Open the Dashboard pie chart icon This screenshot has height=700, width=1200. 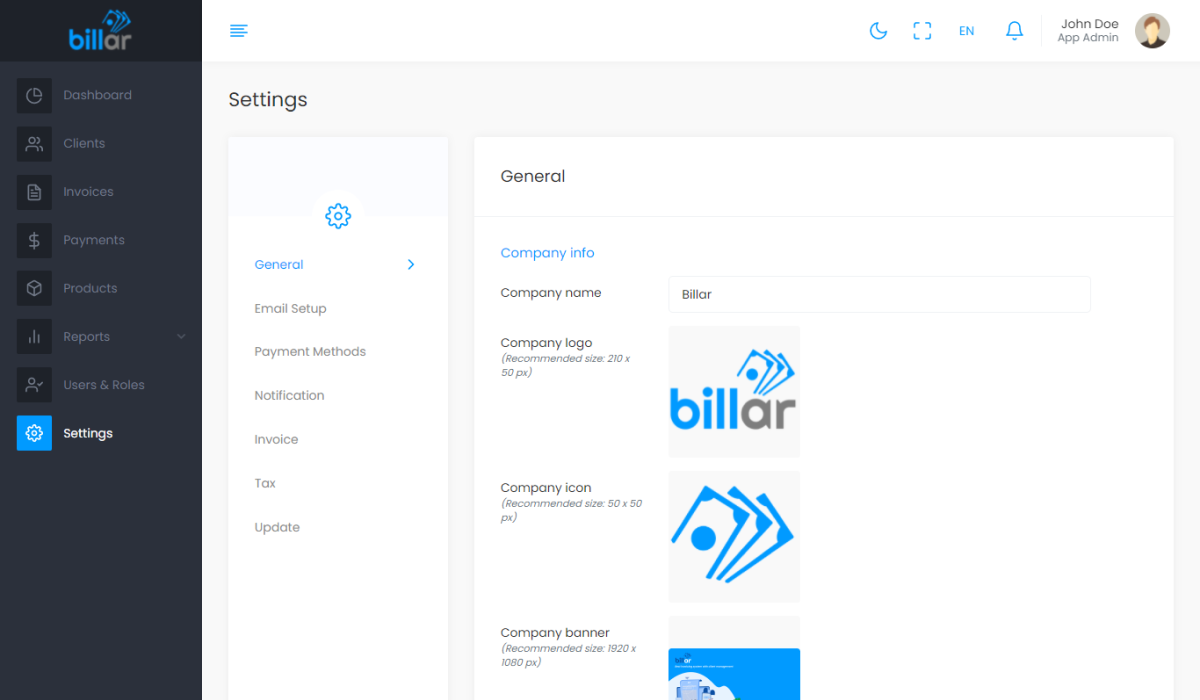tap(34, 95)
